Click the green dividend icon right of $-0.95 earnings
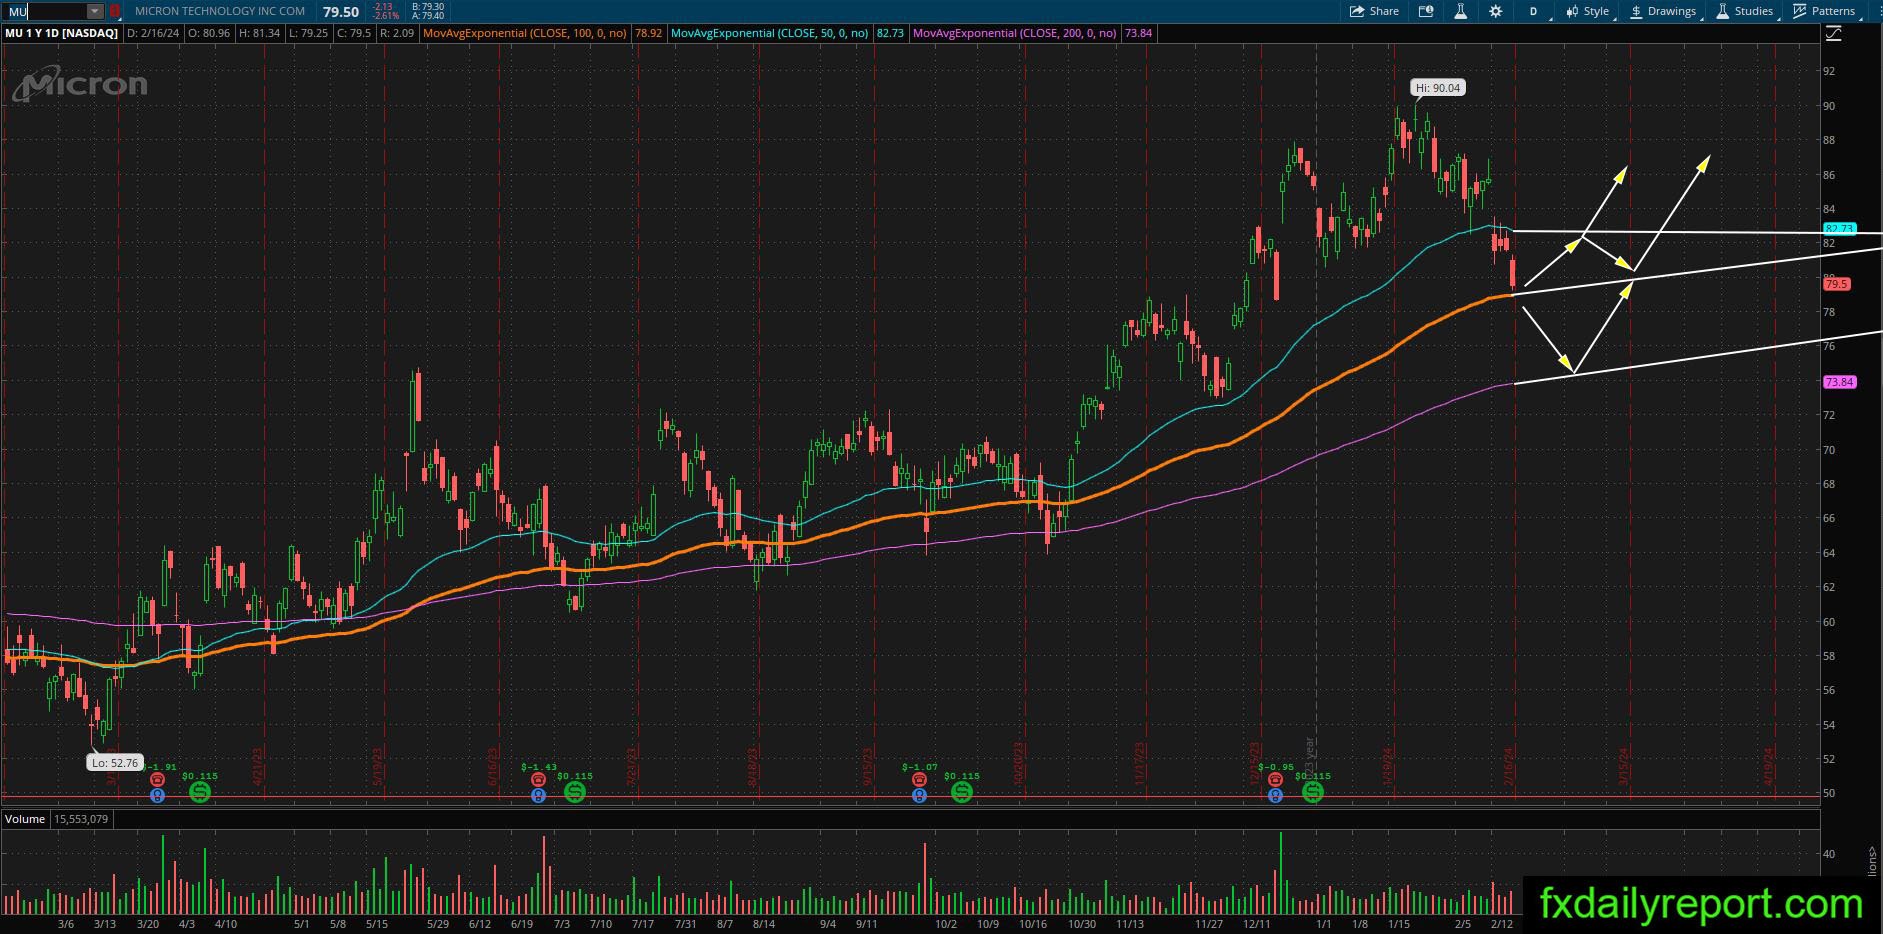This screenshot has height=934, width=1883. 1313,792
